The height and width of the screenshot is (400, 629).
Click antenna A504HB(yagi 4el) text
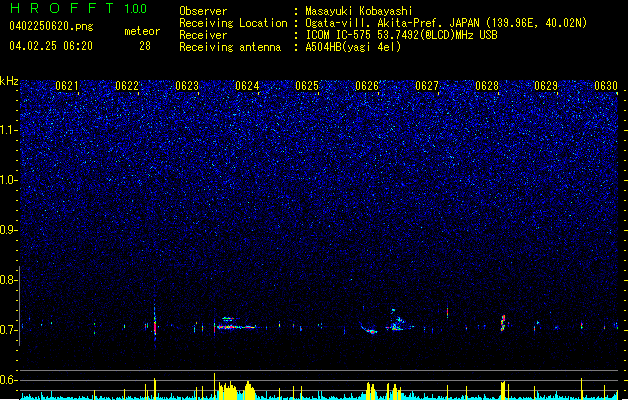[353, 47]
